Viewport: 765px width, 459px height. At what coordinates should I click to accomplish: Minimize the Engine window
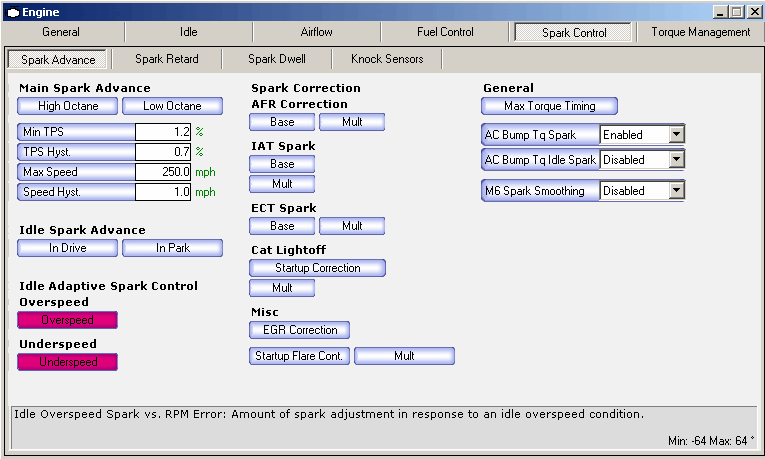720,12
